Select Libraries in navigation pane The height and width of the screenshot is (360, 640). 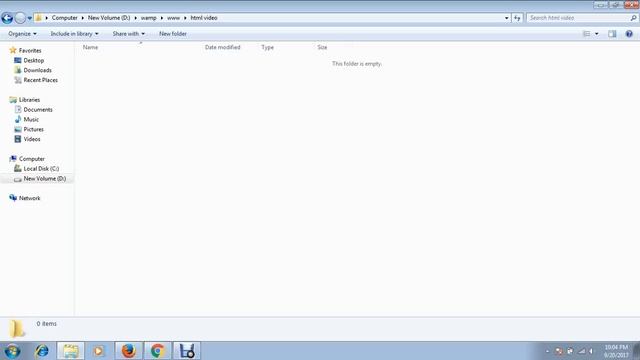[29, 100]
